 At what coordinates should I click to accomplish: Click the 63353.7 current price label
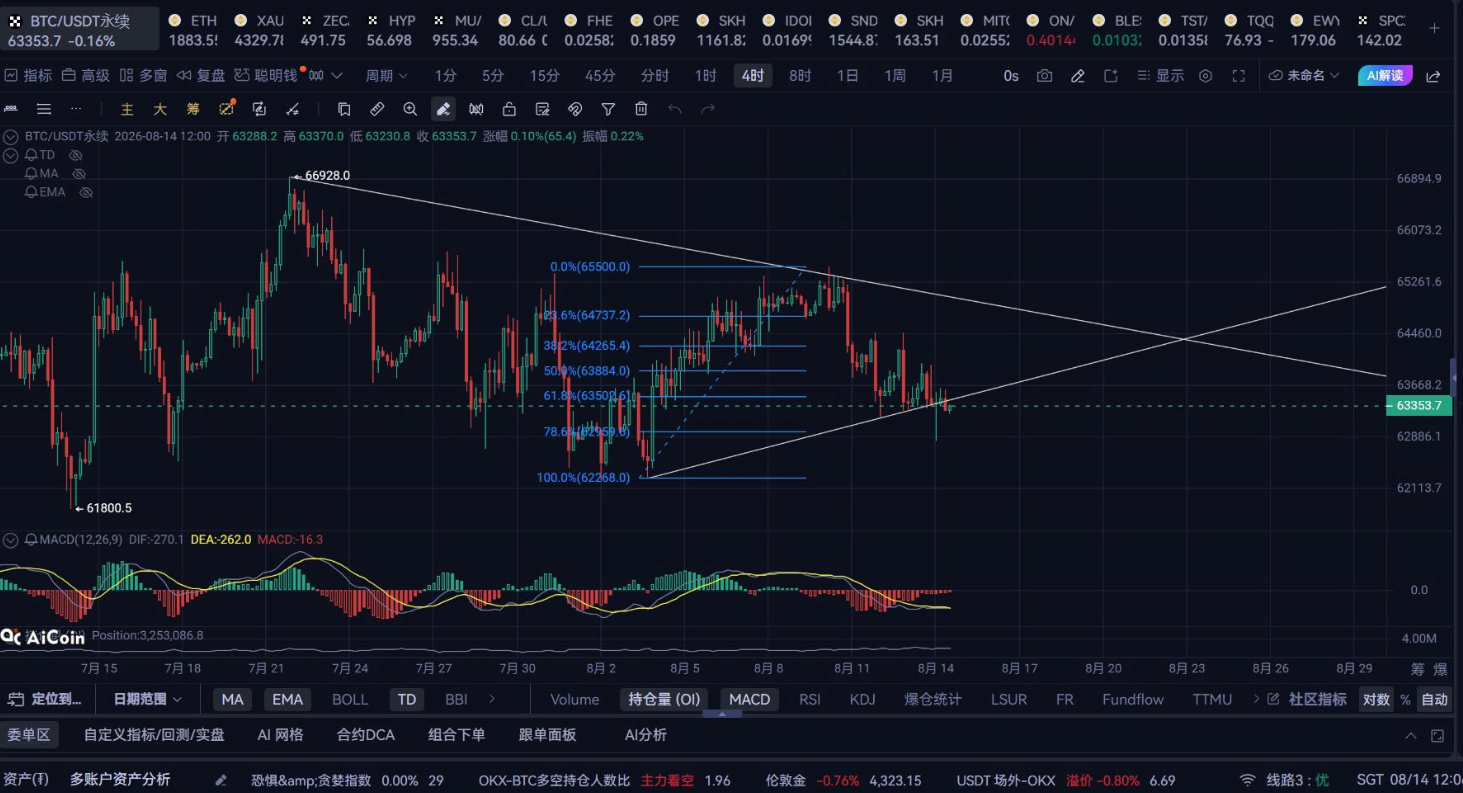coord(1419,405)
